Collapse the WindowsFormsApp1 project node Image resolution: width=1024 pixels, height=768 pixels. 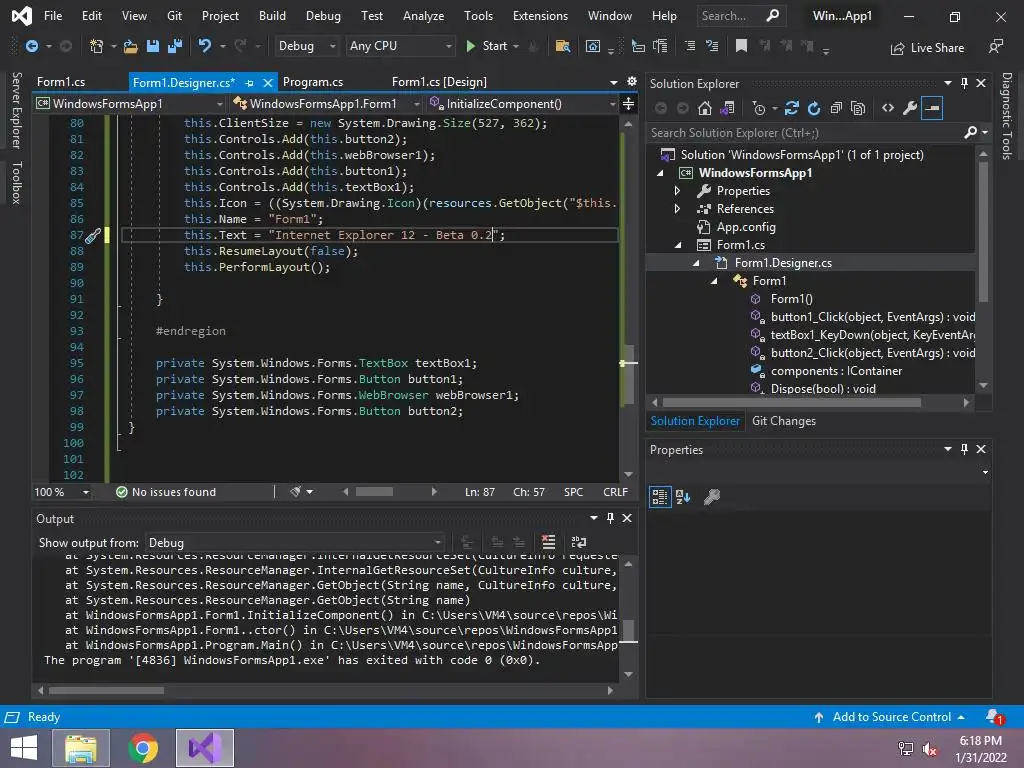pyautogui.click(x=660, y=173)
